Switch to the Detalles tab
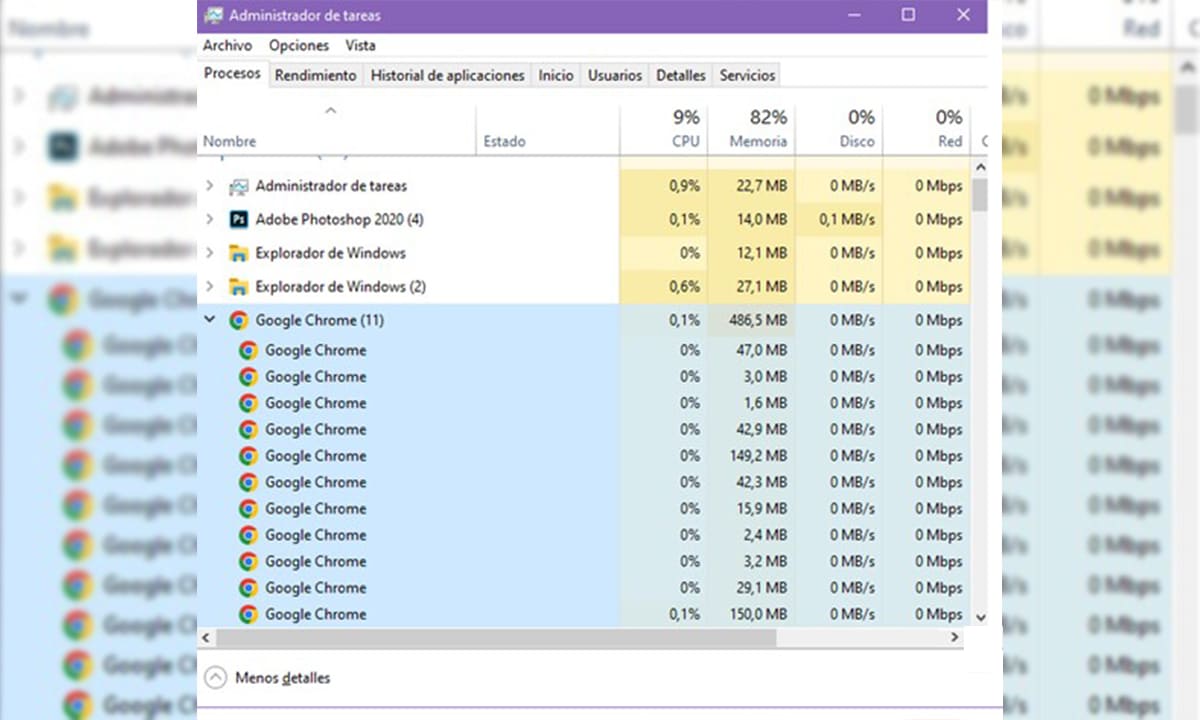Image resolution: width=1200 pixels, height=720 pixels. (680, 75)
